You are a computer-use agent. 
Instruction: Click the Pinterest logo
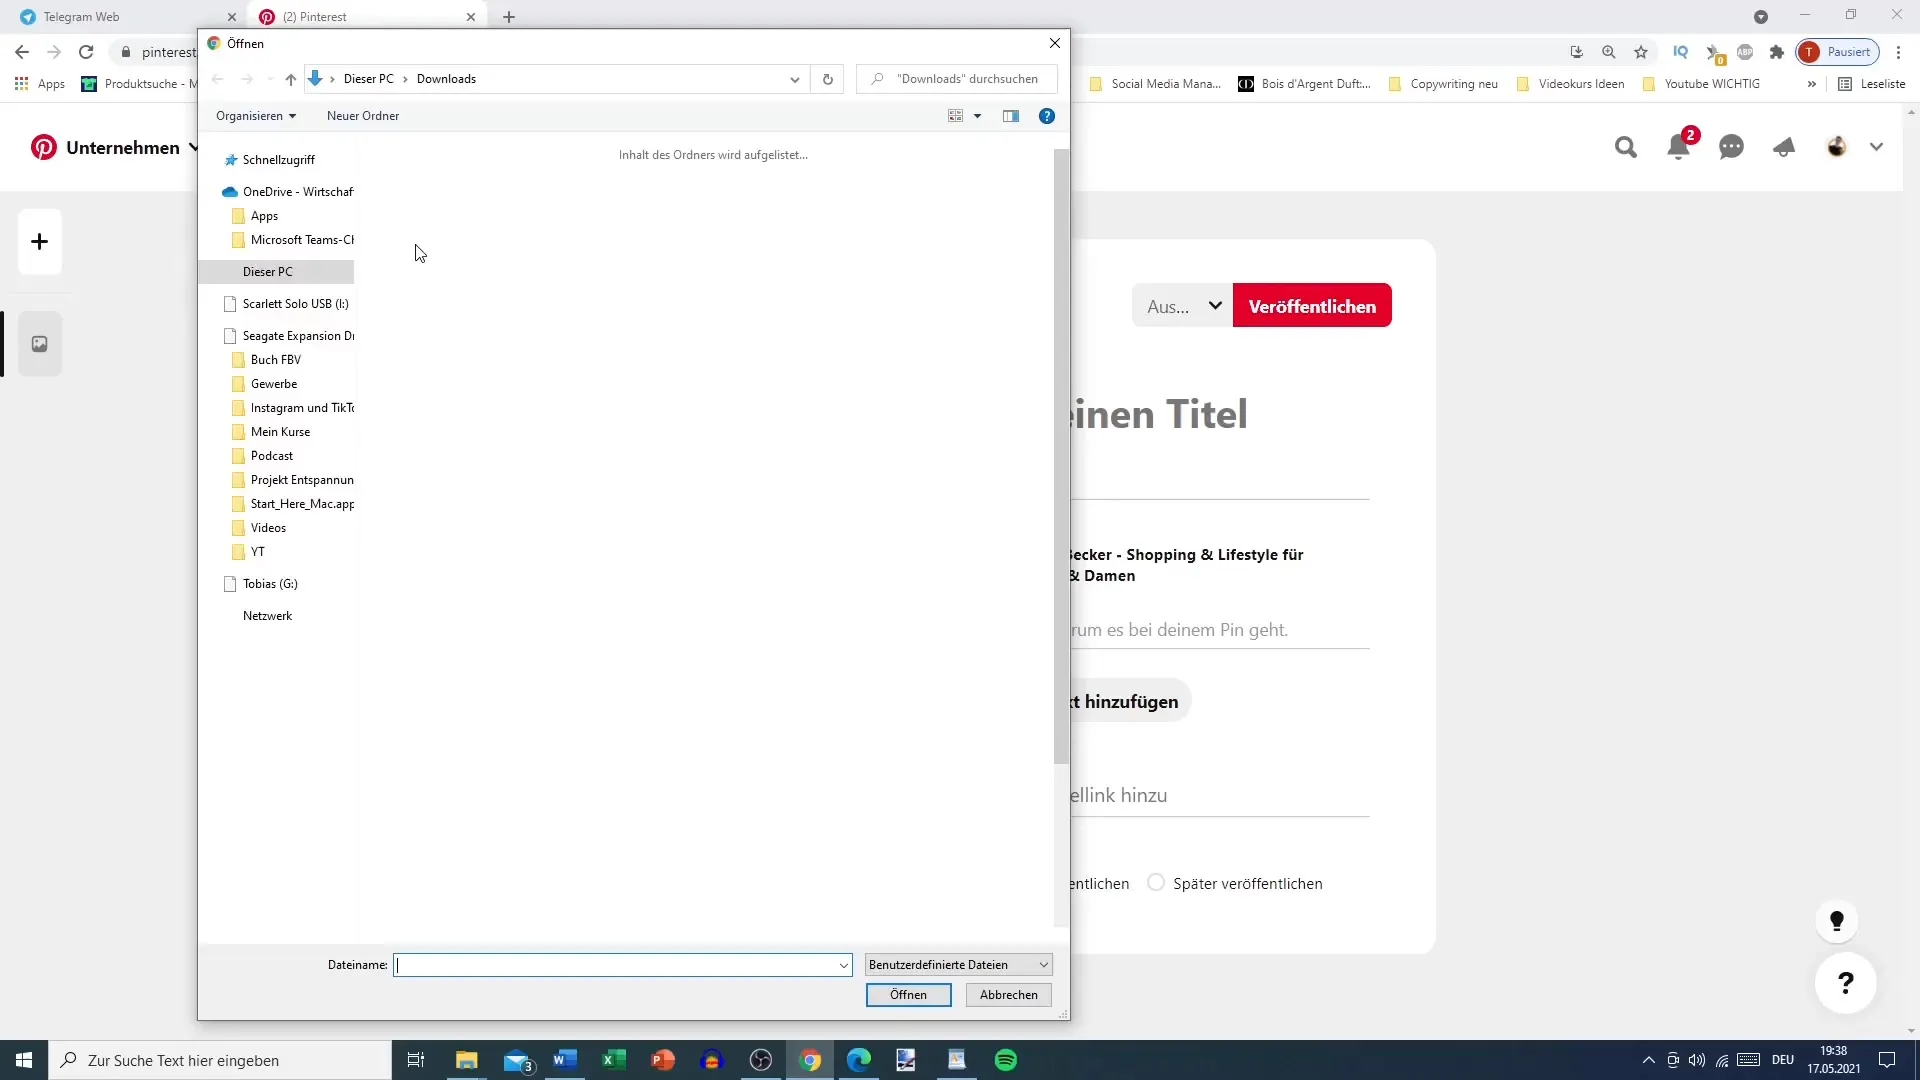(43, 148)
